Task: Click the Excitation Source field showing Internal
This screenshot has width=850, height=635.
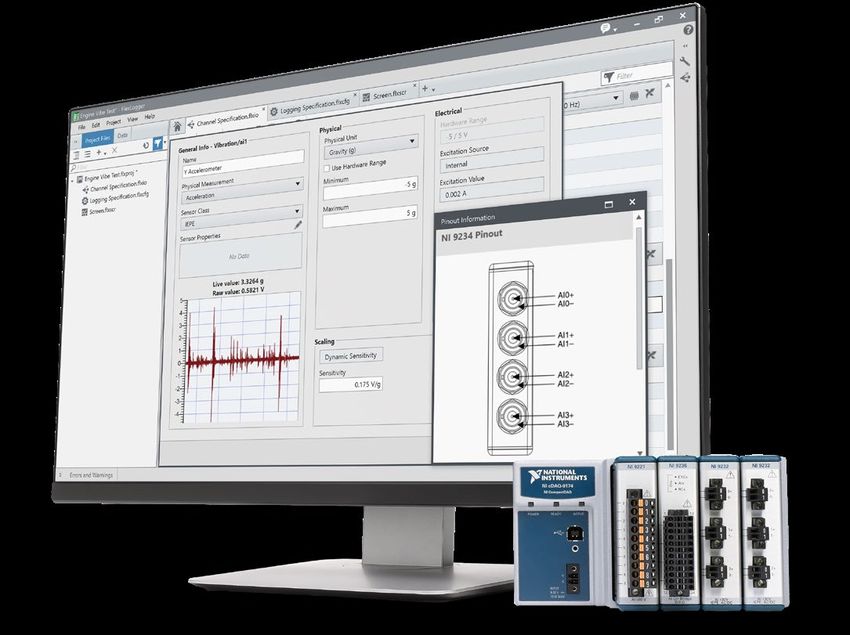Action: coord(491,161)
